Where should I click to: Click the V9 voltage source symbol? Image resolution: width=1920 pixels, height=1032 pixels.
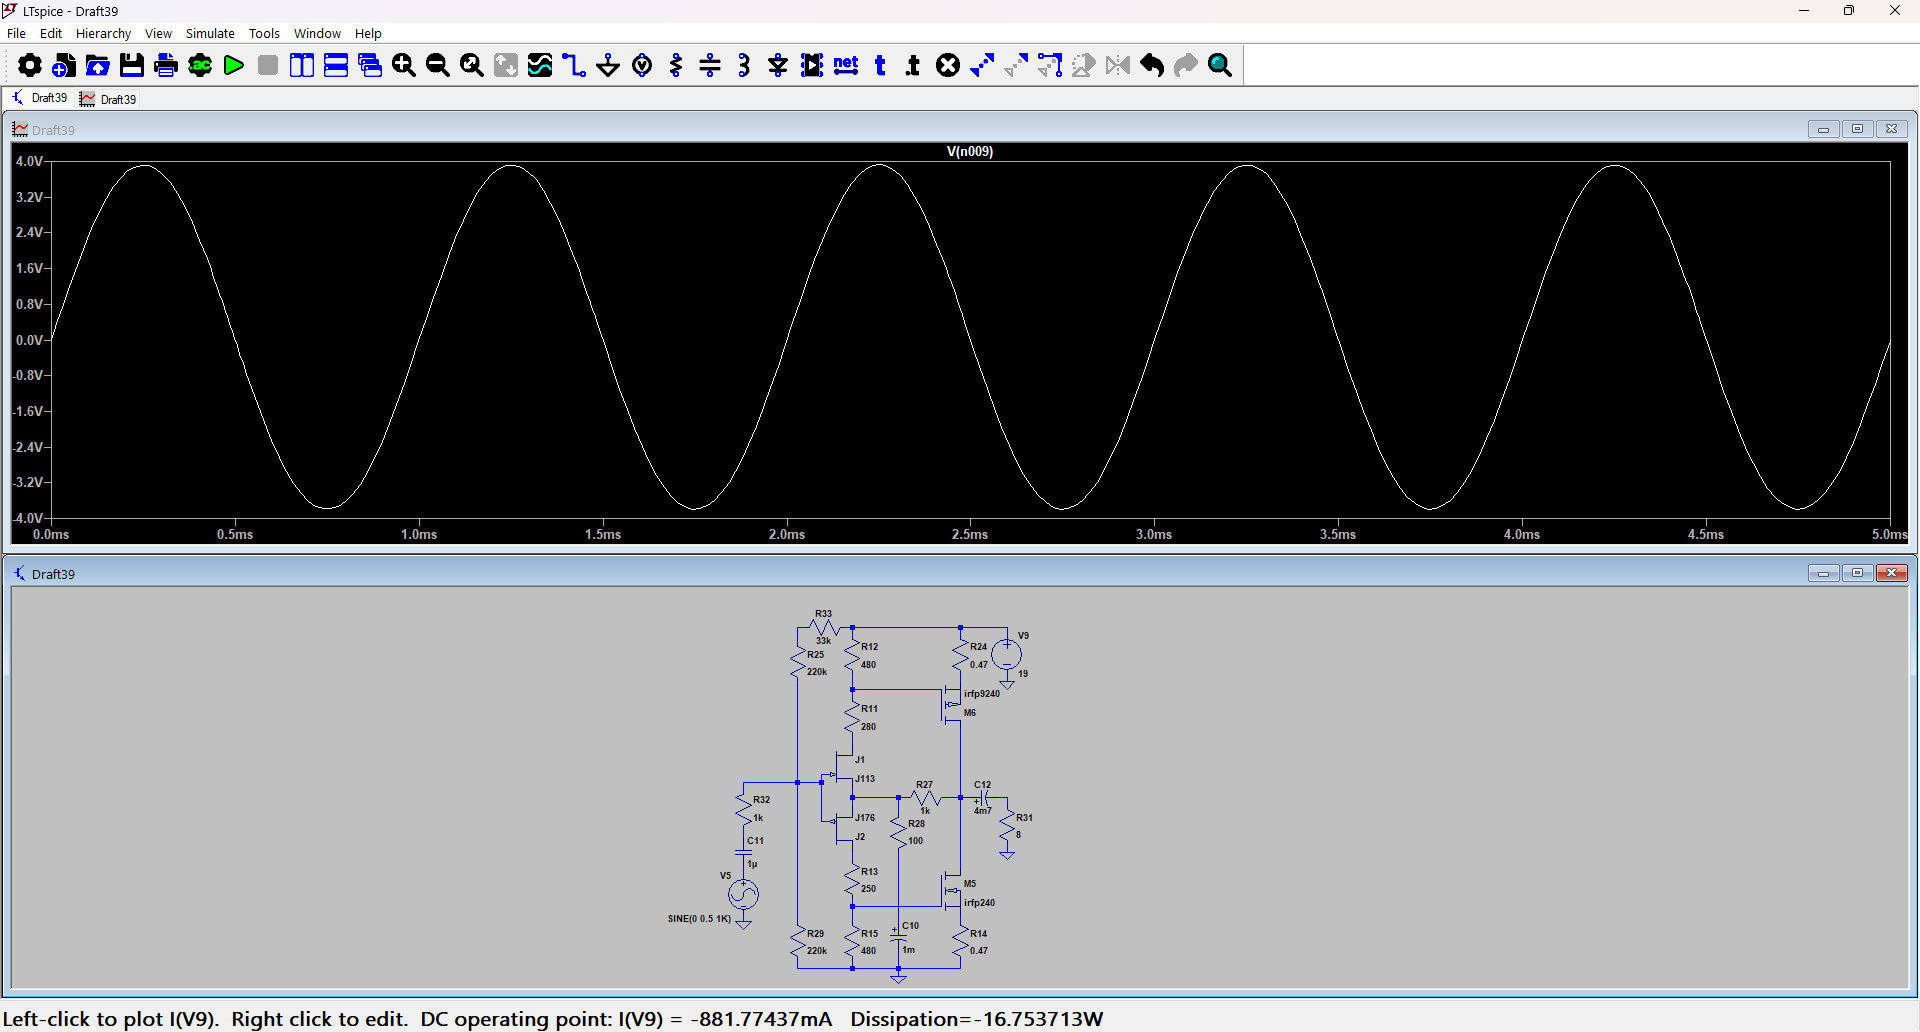[x=1007, y=655]
